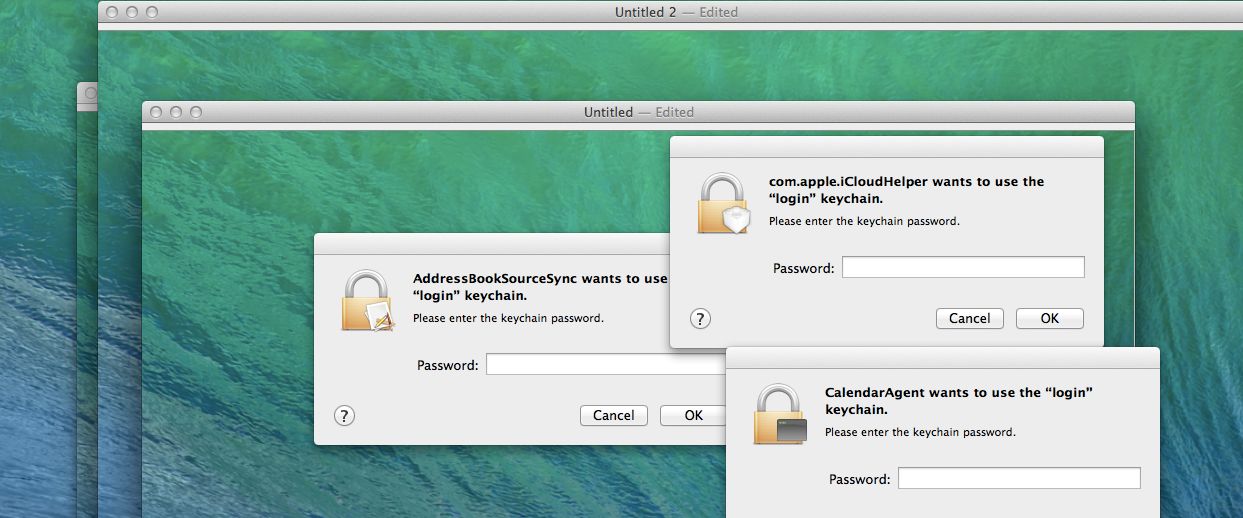Cancel the iCloudHelper keychain prompt
The width and height of the screenshot is (1243, 518).
pyautogui.click(x=969, y=319)
